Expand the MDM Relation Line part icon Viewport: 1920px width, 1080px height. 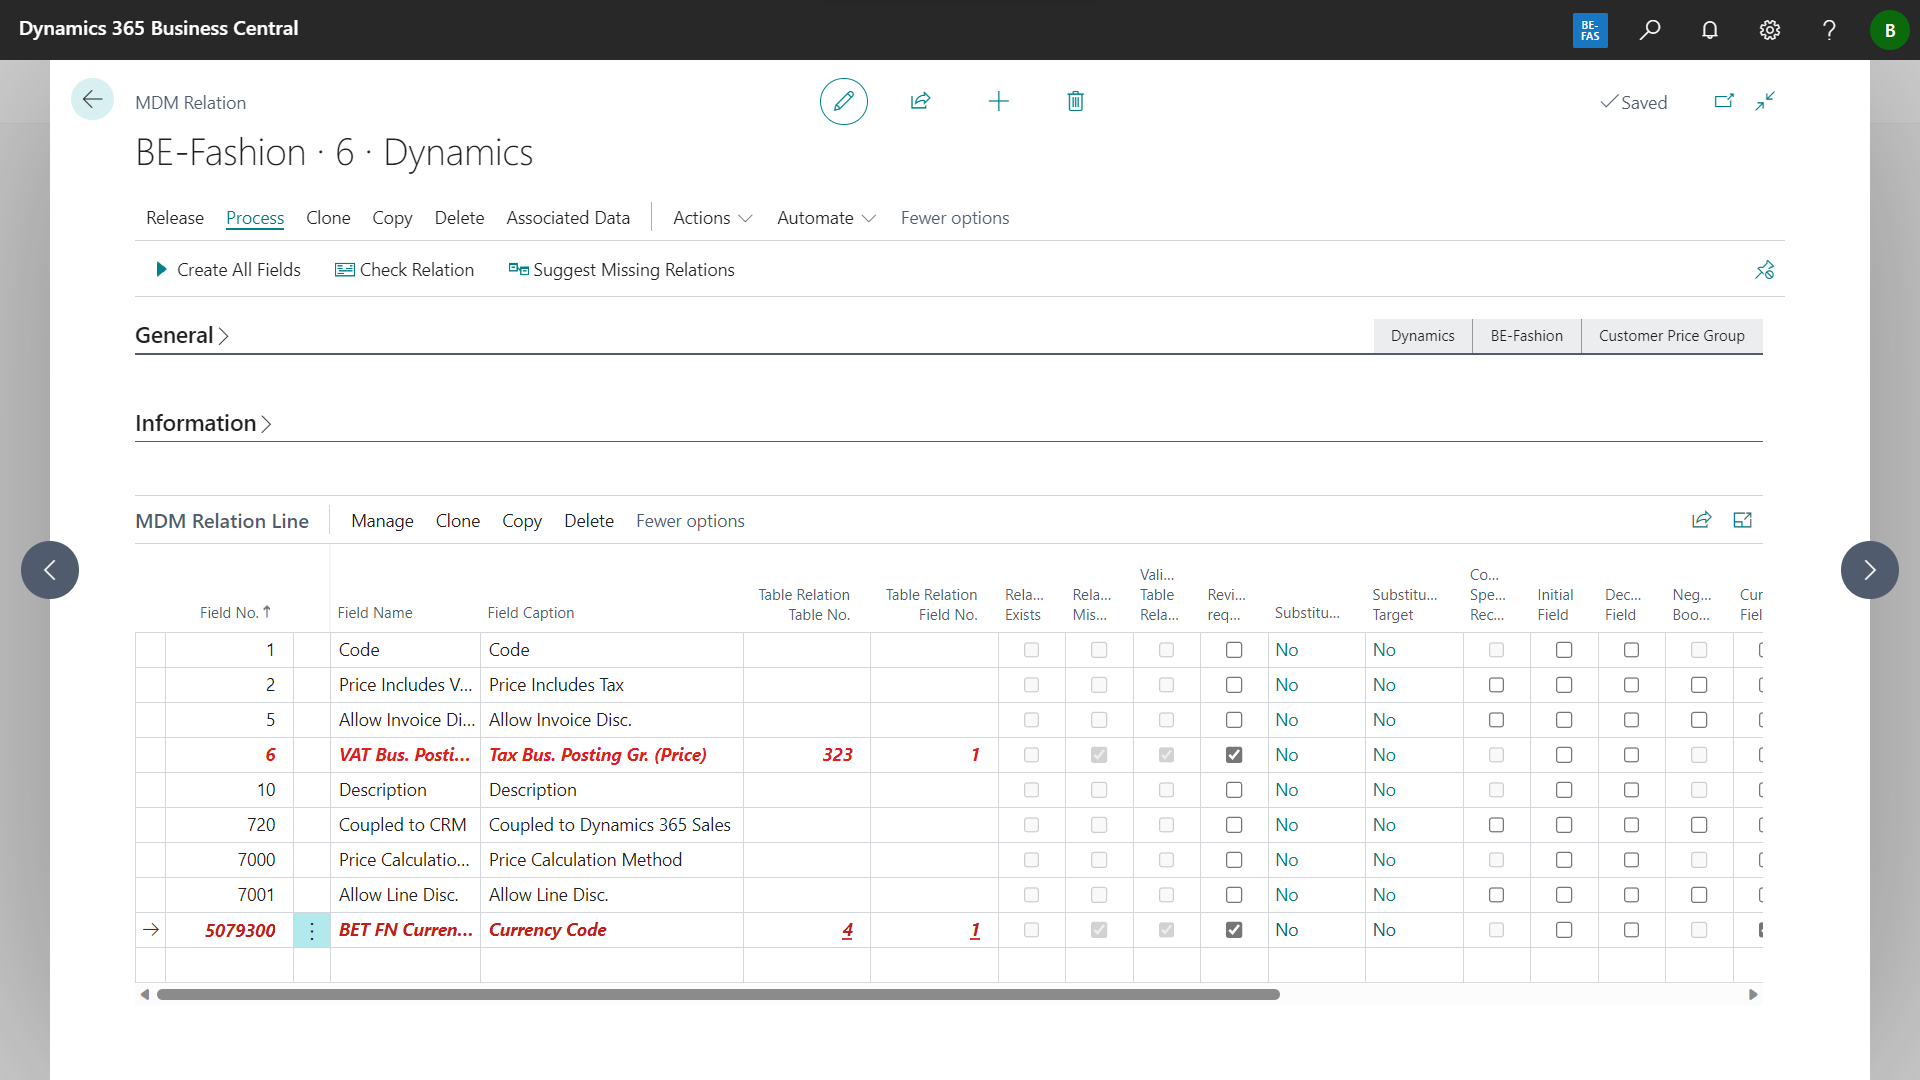point(1743,520)
